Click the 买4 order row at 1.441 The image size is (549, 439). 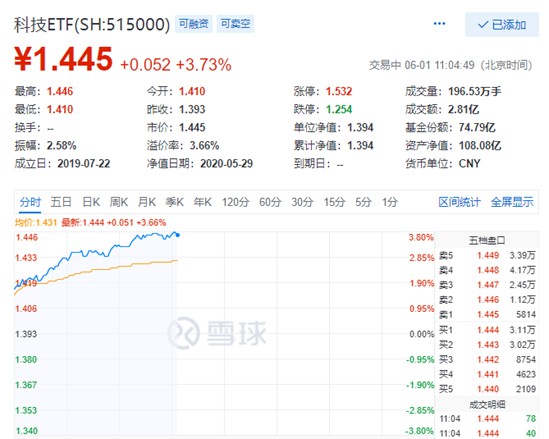[487, 374]
